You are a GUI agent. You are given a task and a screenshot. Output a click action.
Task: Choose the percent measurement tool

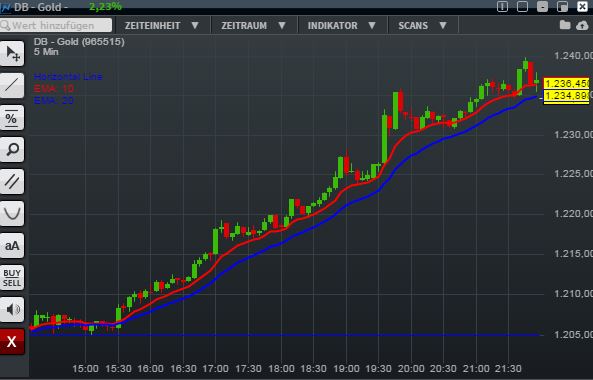pyautogui.click(x=12, y=118)
